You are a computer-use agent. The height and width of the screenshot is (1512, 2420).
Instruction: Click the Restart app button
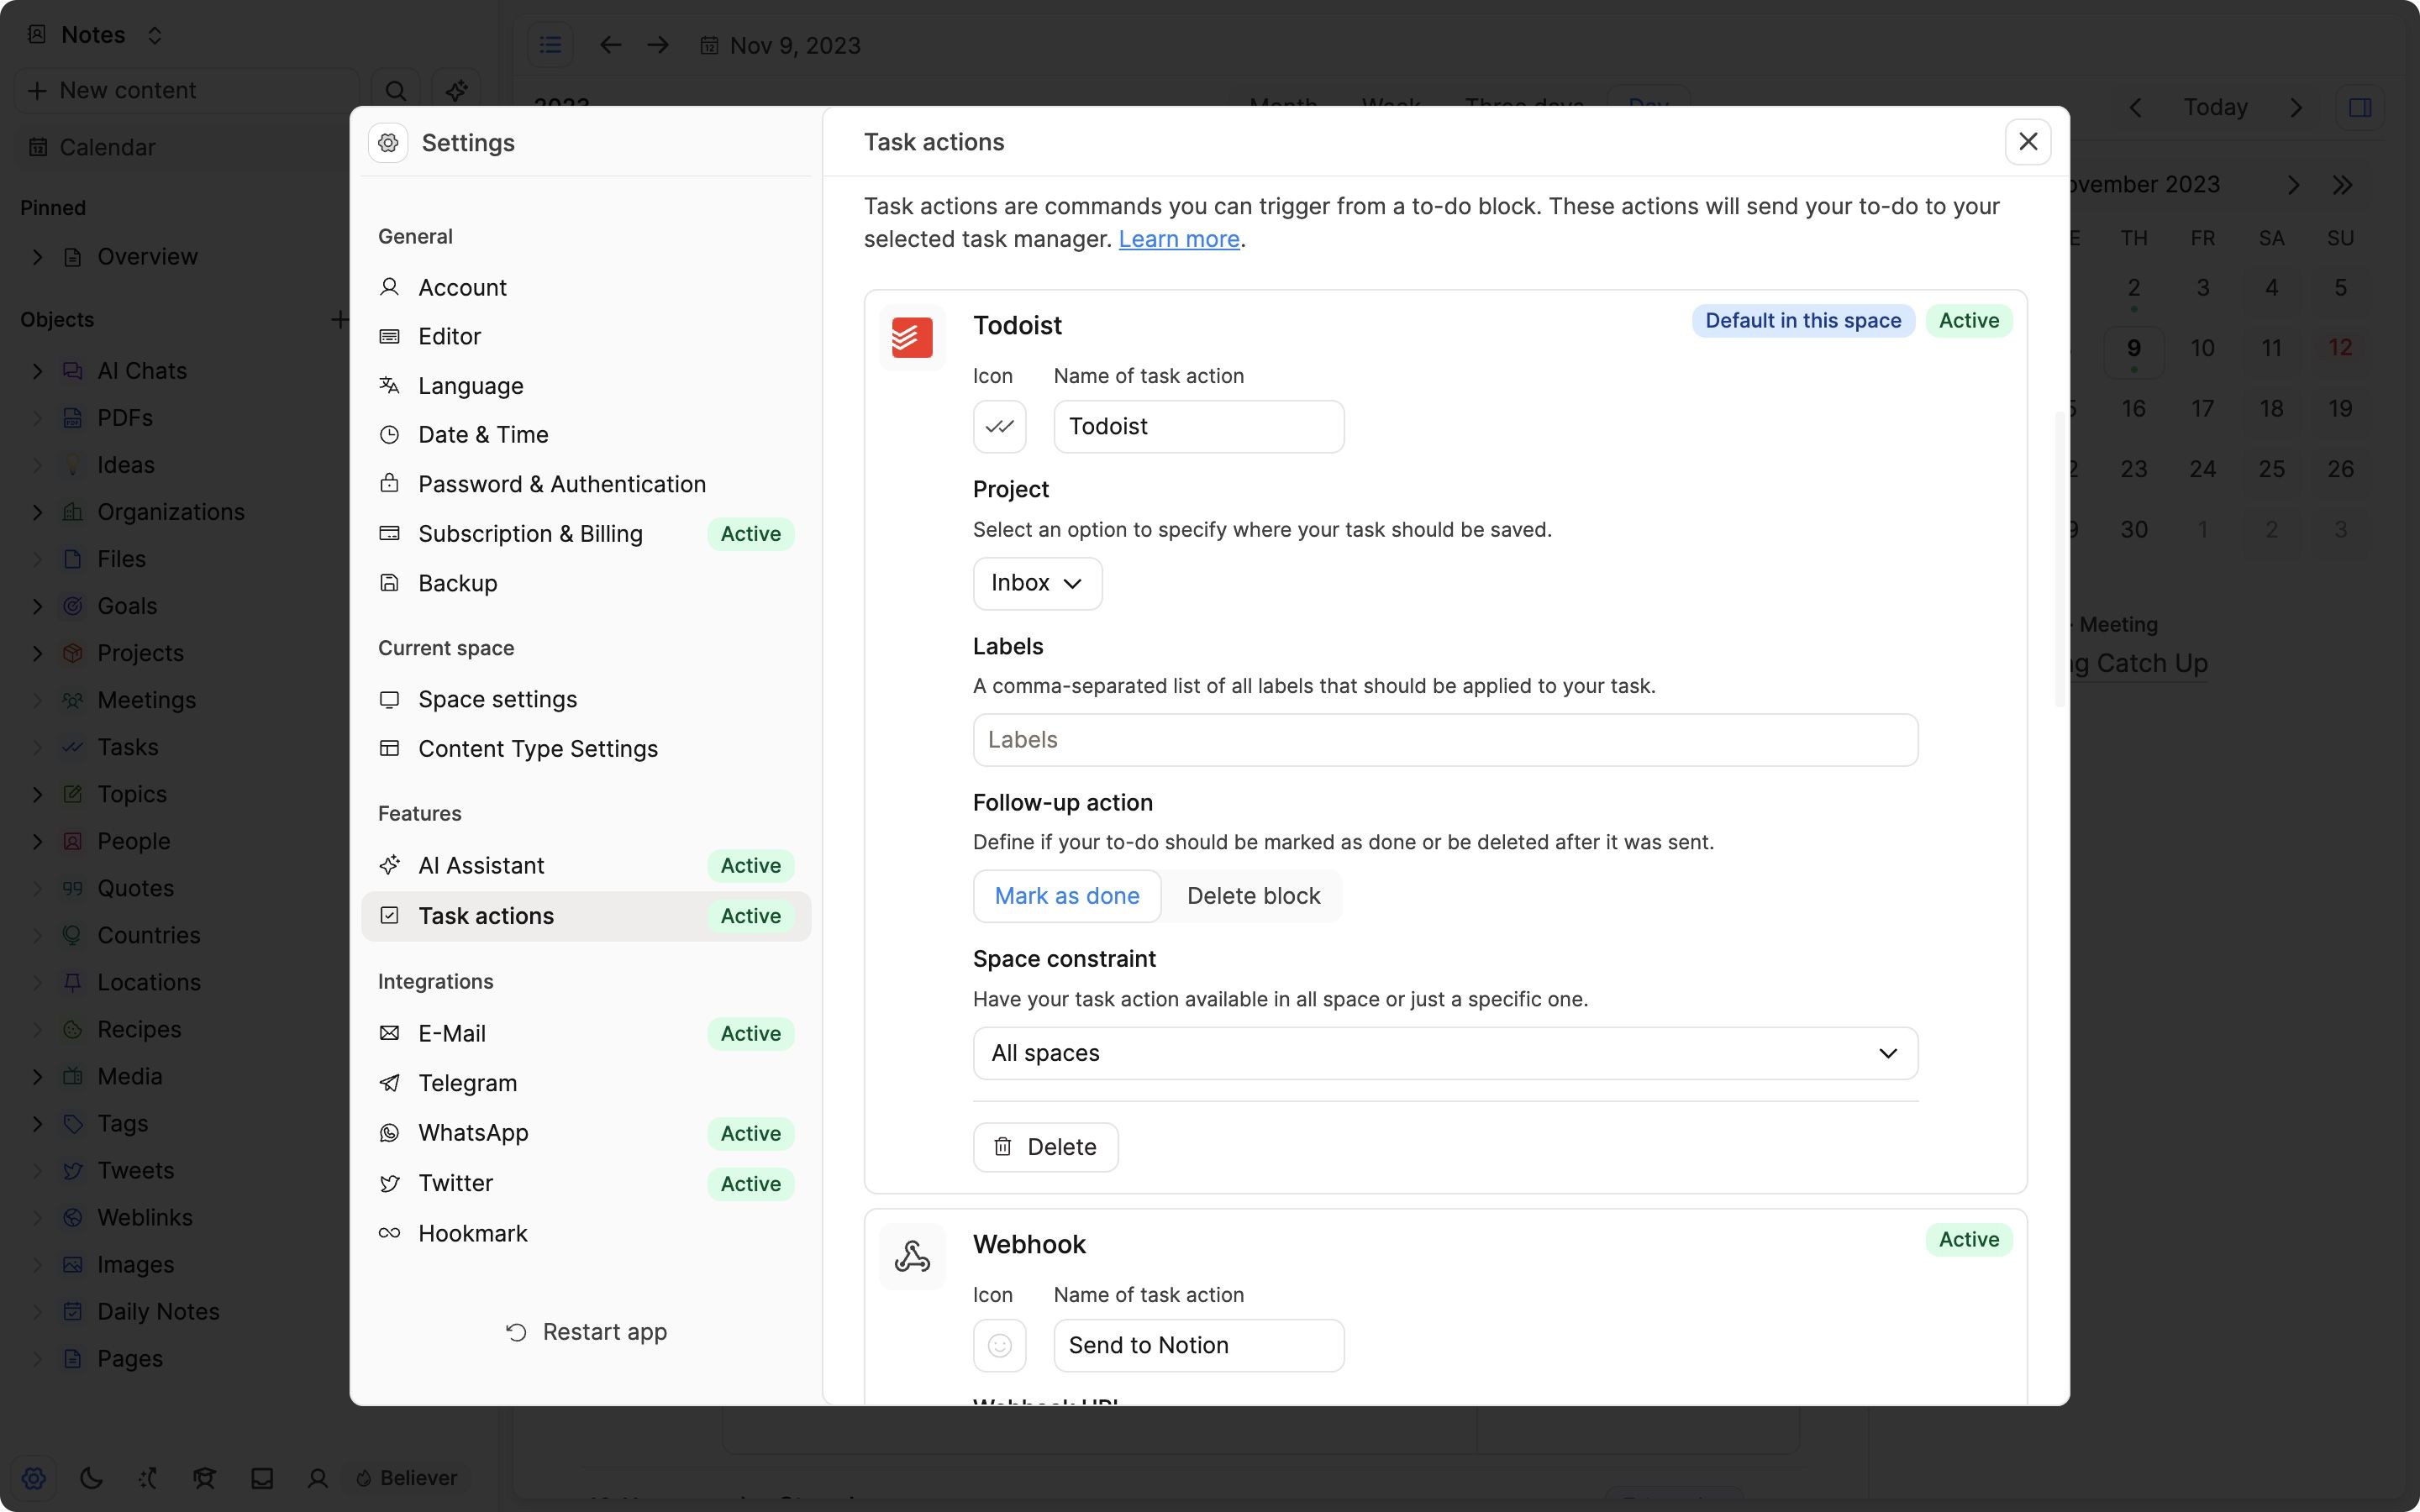587,1331
